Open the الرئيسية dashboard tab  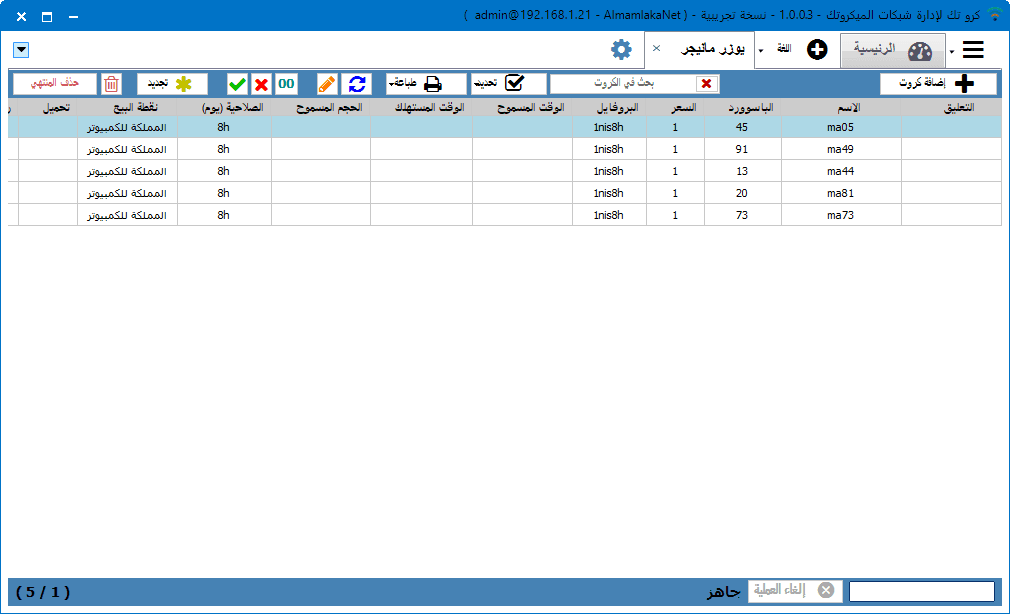[893, 50]
